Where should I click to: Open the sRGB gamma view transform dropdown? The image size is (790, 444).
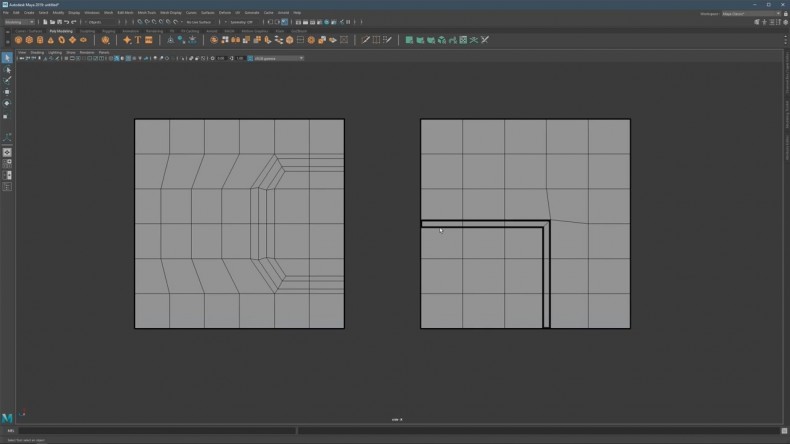pos(279,58)
